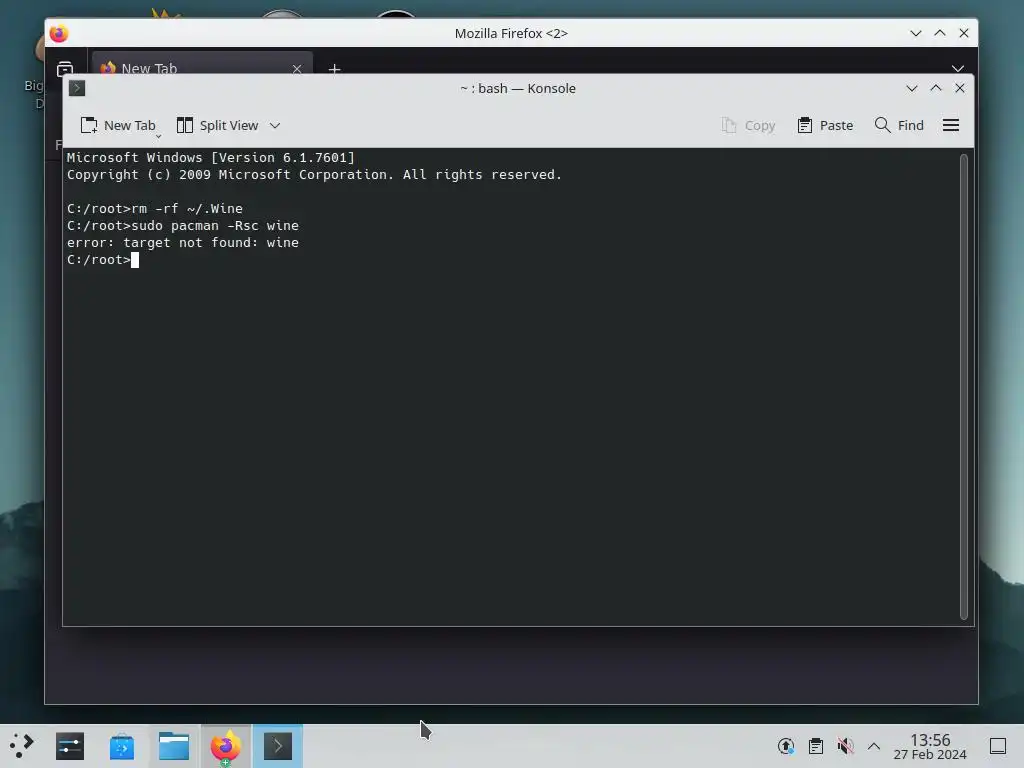This screenshot has width=1024, height=768.
Task: Click the Firefox logo in window title bar
Action: pos(59,33)
